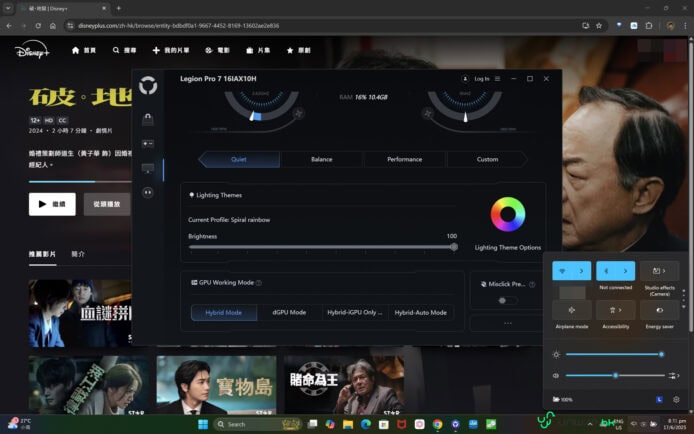Bookmark this page with the star icon

pyautogui.click(x=599, y=26)
